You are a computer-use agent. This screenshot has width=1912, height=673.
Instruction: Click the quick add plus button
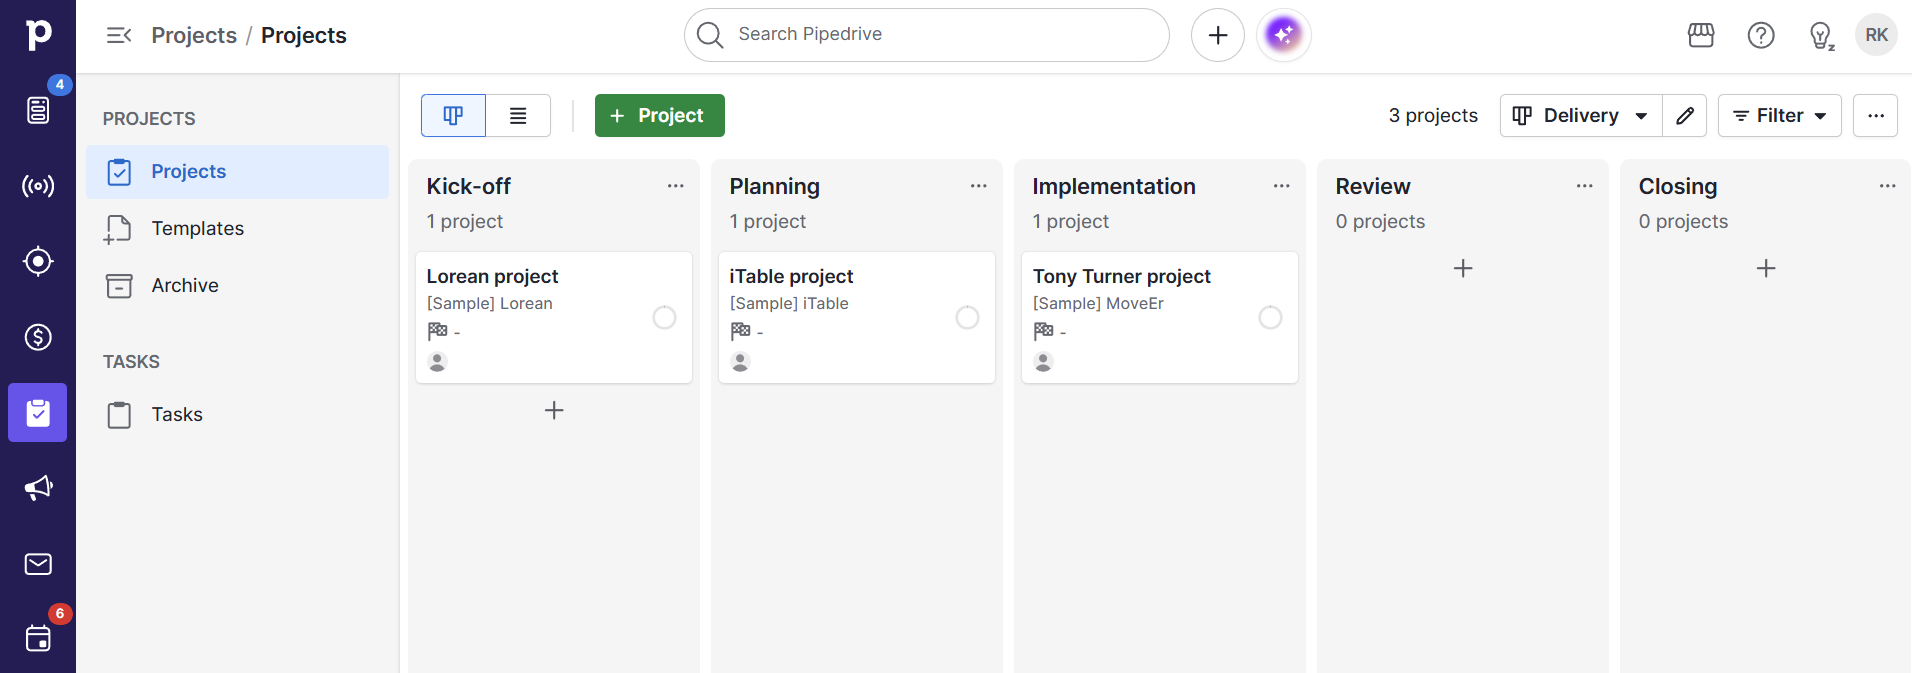[1218, 35]
